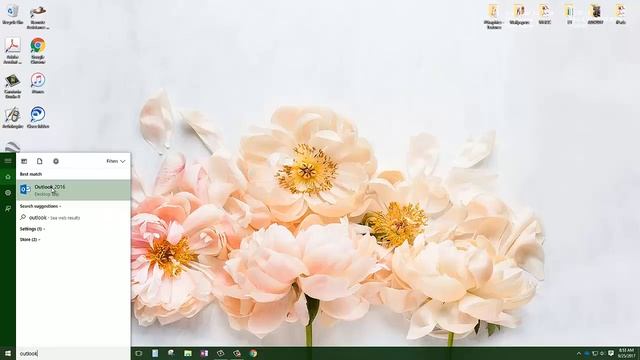The height and width of the screenshot is (360, 640).
Task: Expand the Store (2) results group
Action: coord(30,240)
